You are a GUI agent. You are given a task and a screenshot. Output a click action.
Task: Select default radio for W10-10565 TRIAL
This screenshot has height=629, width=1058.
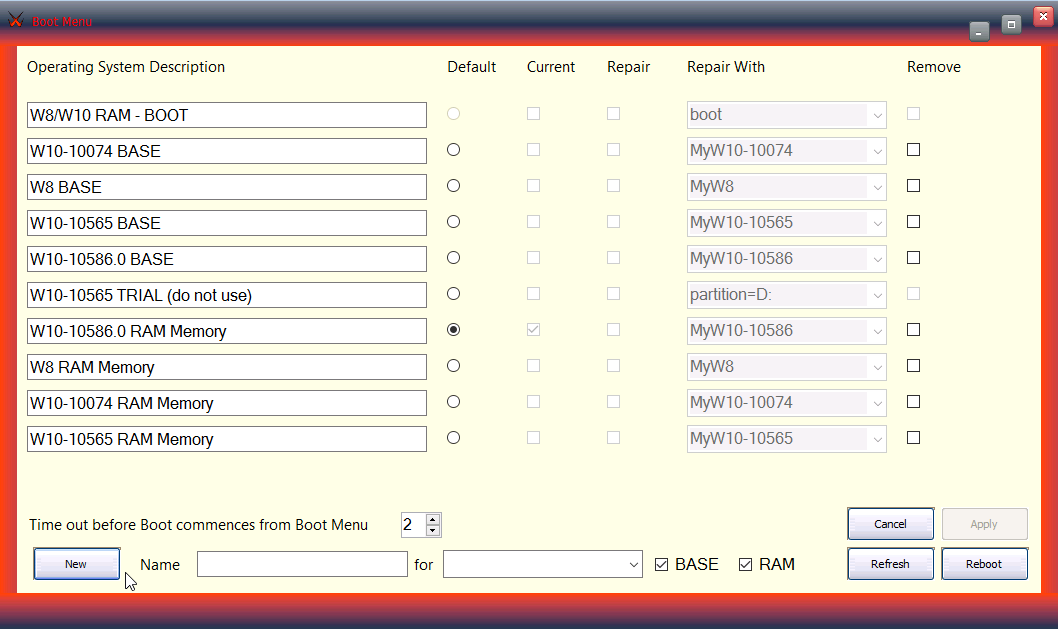tap(453, 294)
